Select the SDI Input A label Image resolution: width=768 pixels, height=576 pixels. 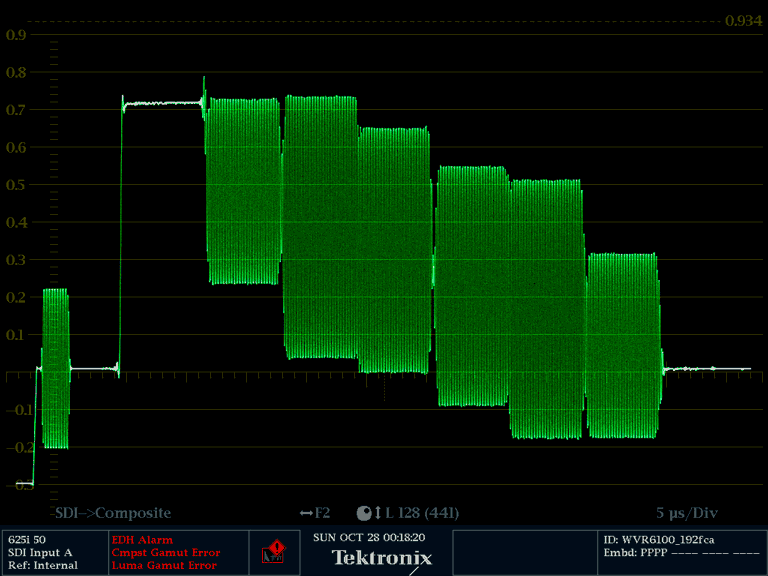[x=40, y=552]
